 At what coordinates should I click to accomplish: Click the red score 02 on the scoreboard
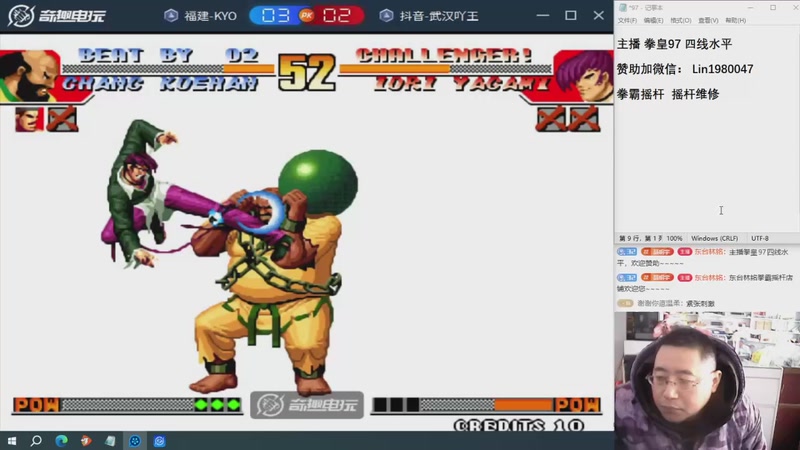pos(337,16)
